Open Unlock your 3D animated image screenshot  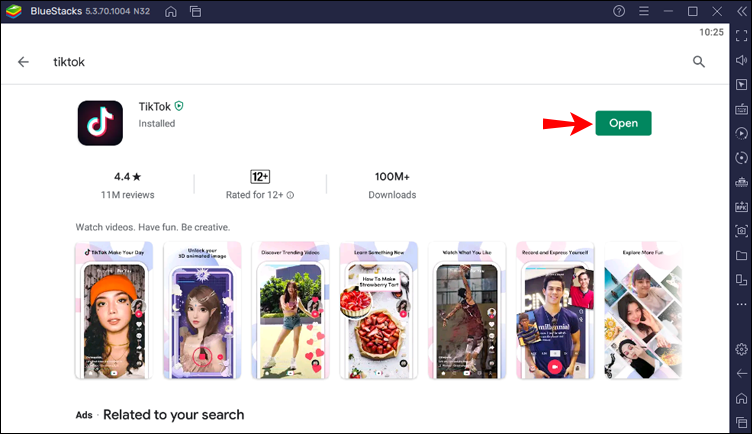pos(202,311)
